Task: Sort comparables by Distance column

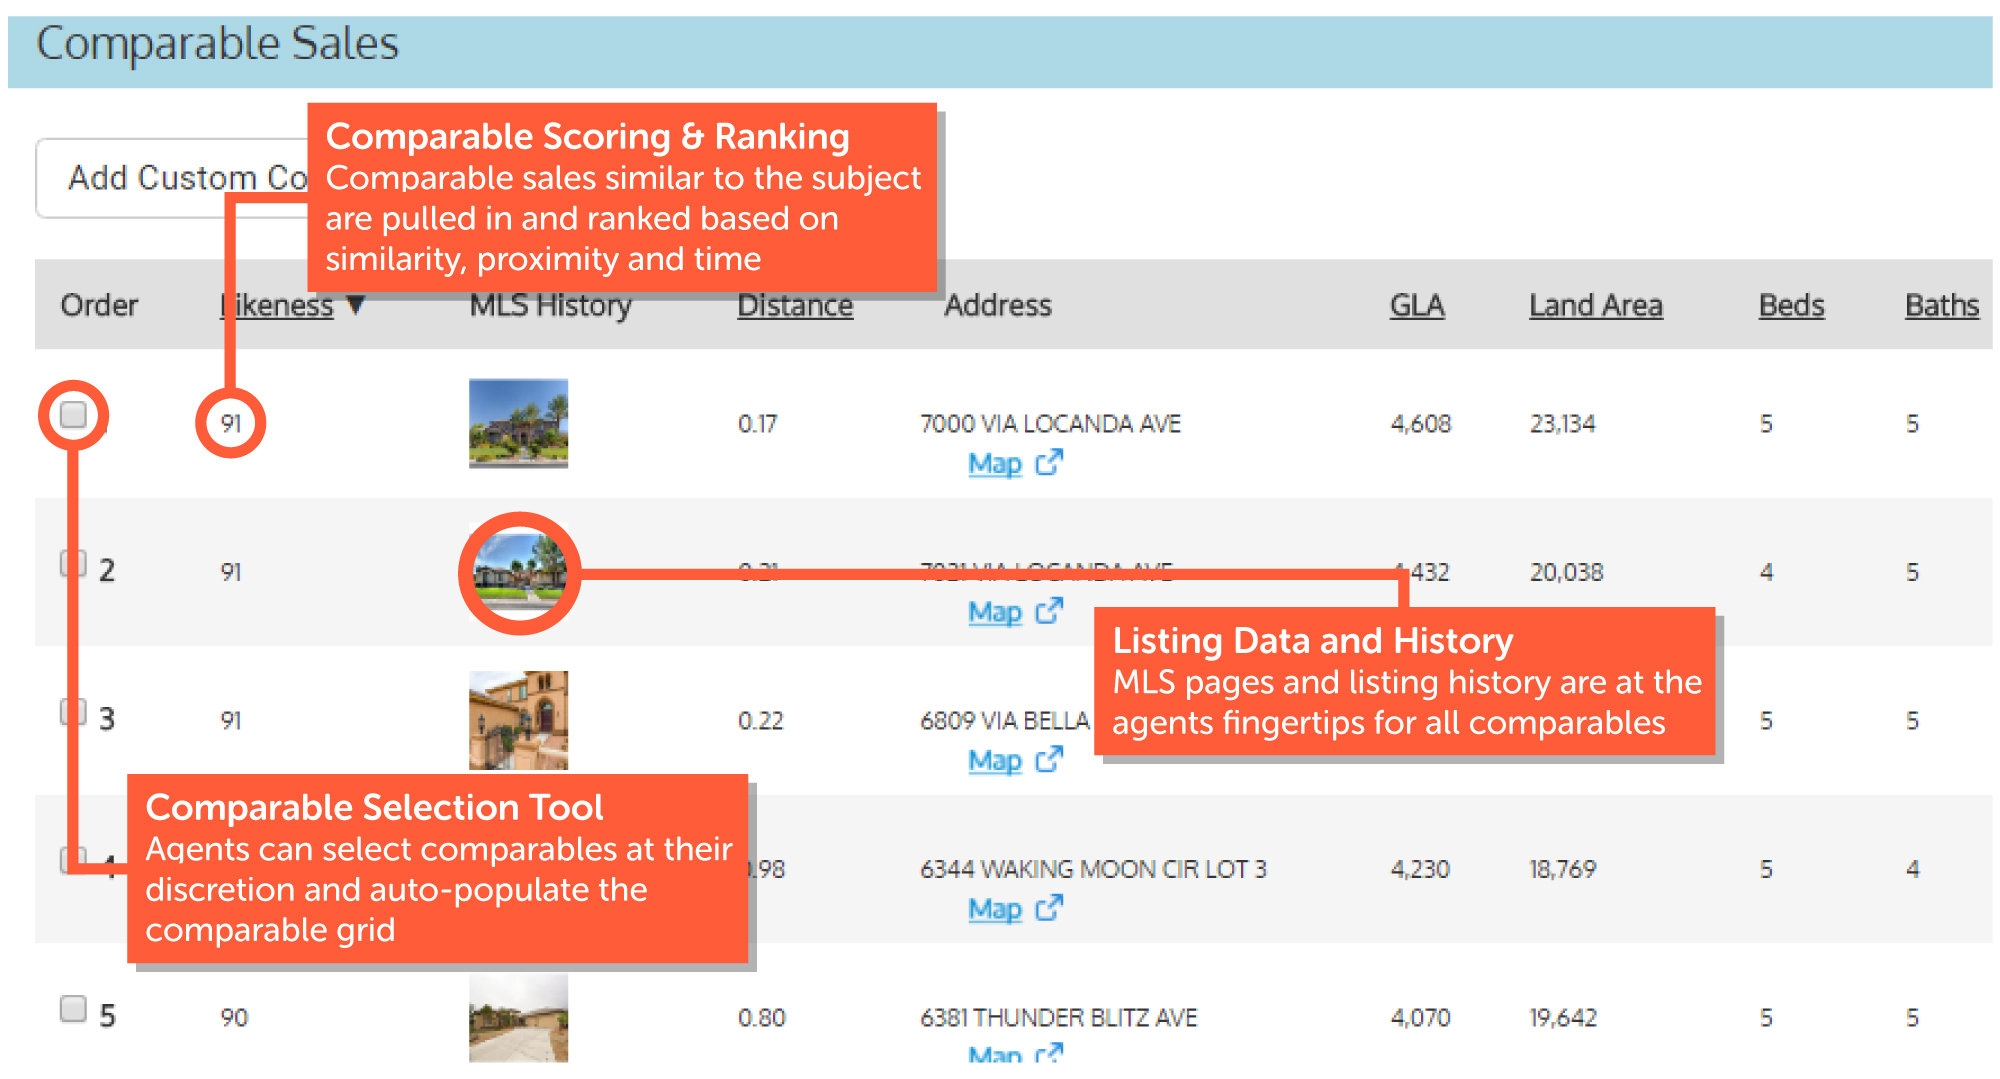Action: [795, 305]
